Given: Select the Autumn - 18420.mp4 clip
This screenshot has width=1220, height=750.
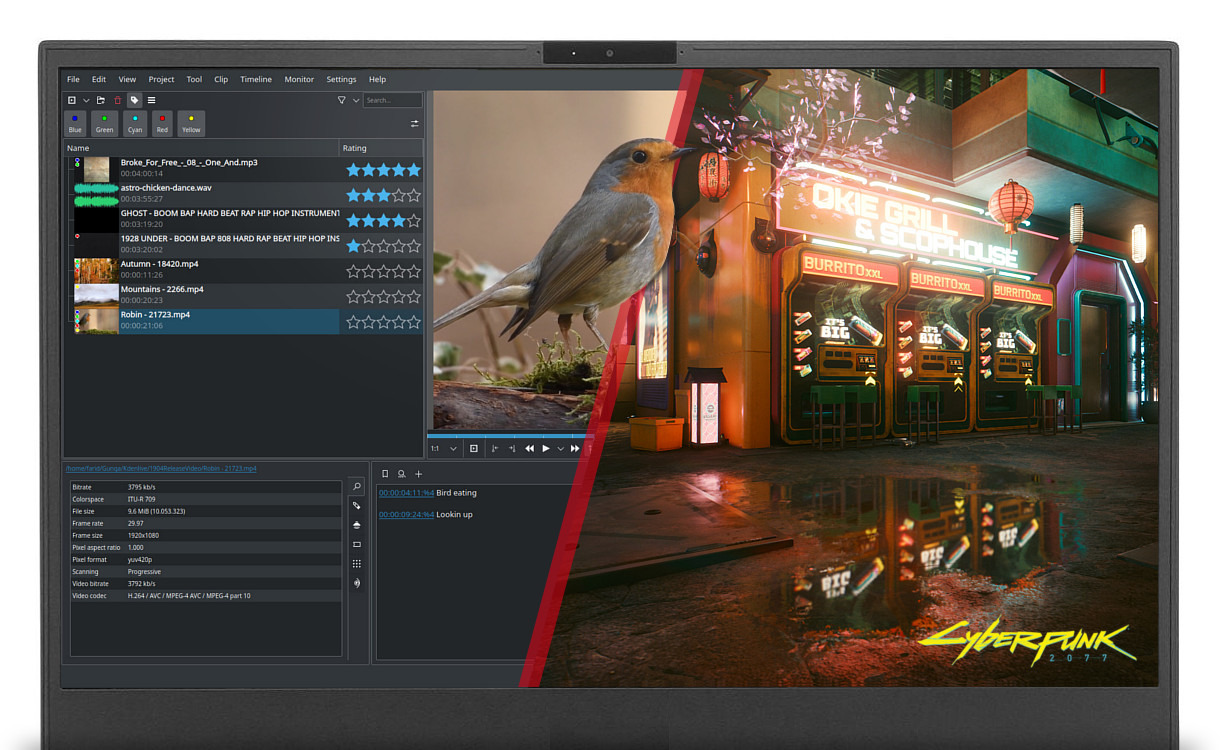Looking at the screenshot, I should point(159,264).
